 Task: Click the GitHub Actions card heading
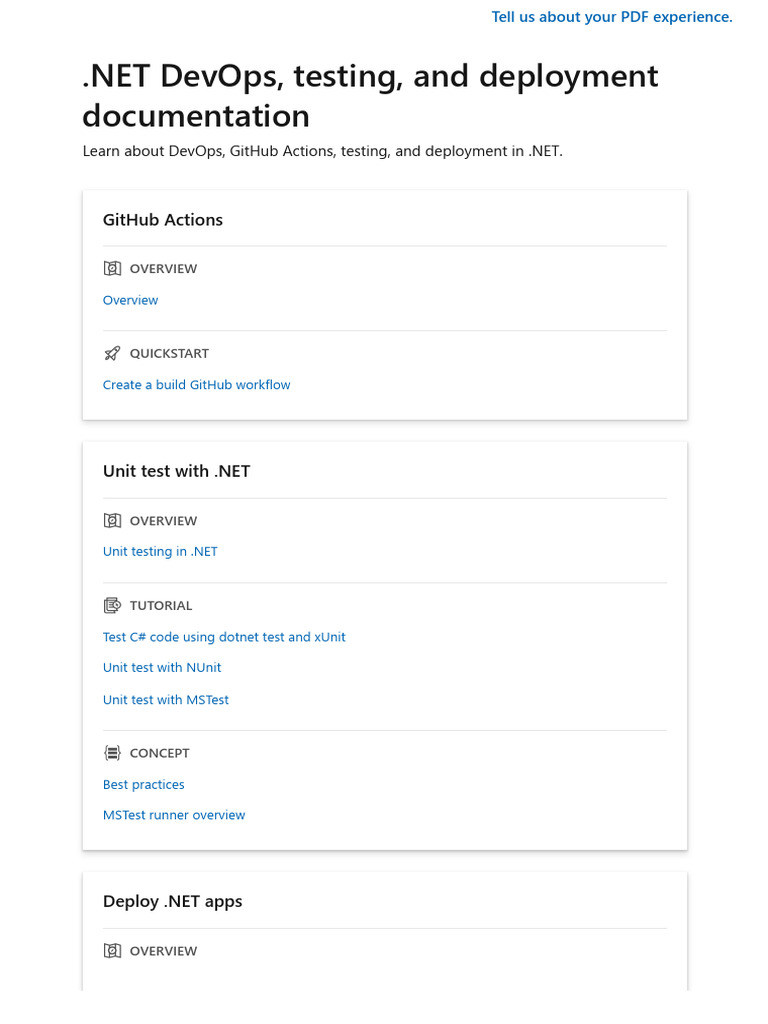[x=163, y=220]
